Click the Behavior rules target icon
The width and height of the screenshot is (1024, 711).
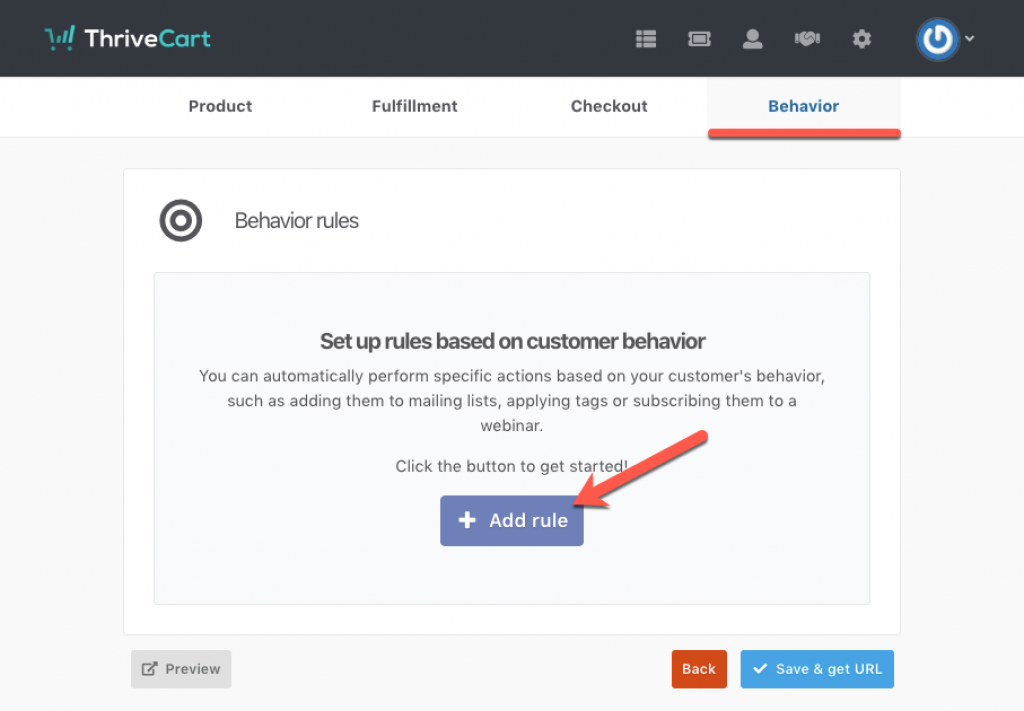(x=181, y=221)
